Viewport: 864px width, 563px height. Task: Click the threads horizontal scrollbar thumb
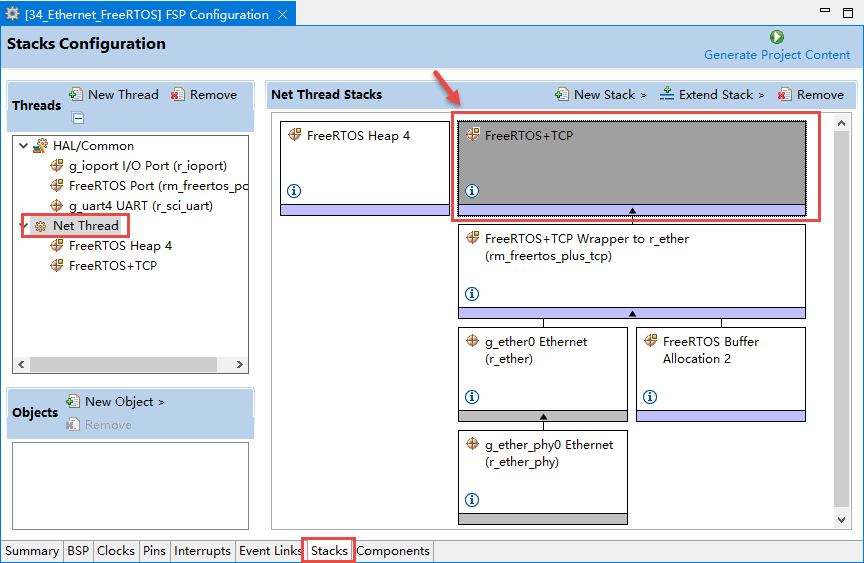[x=123, y=364]
